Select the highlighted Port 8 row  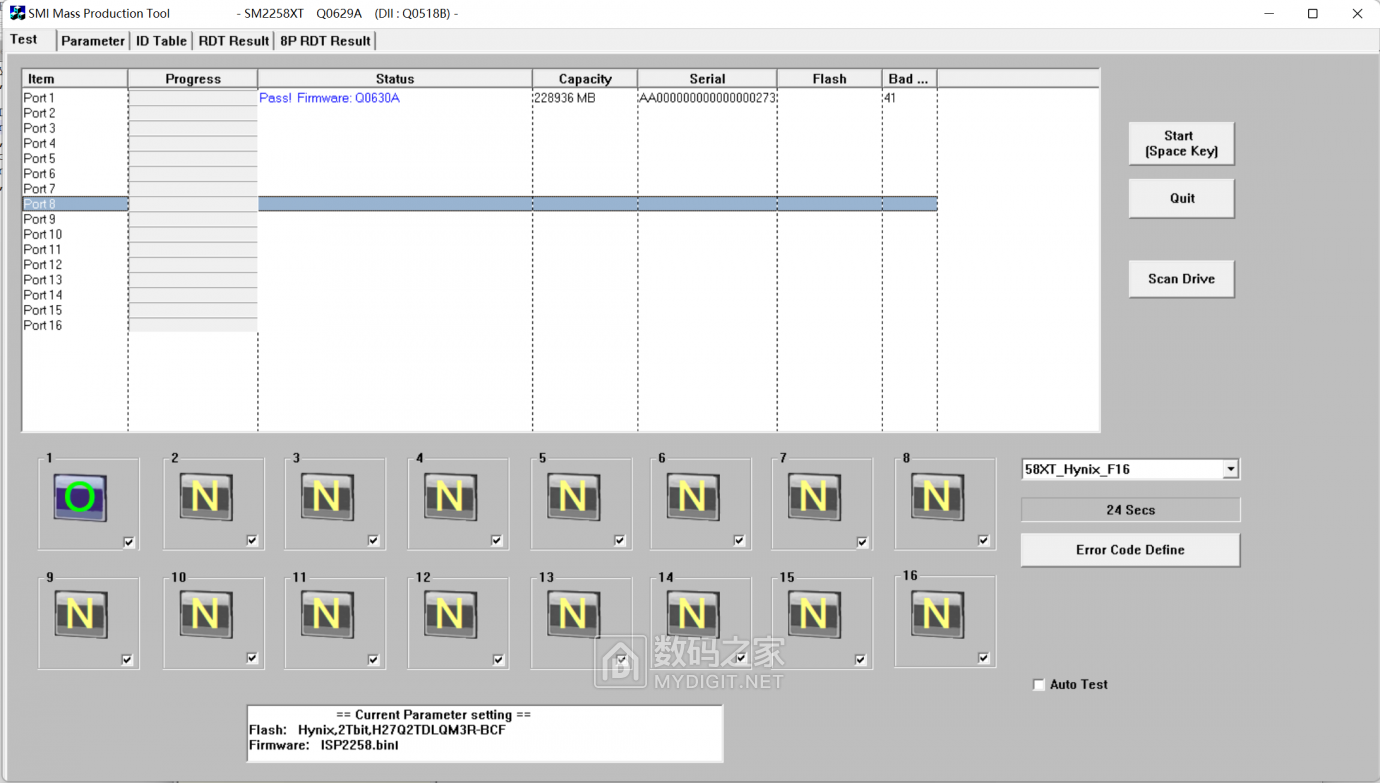(x=480, y=204)
